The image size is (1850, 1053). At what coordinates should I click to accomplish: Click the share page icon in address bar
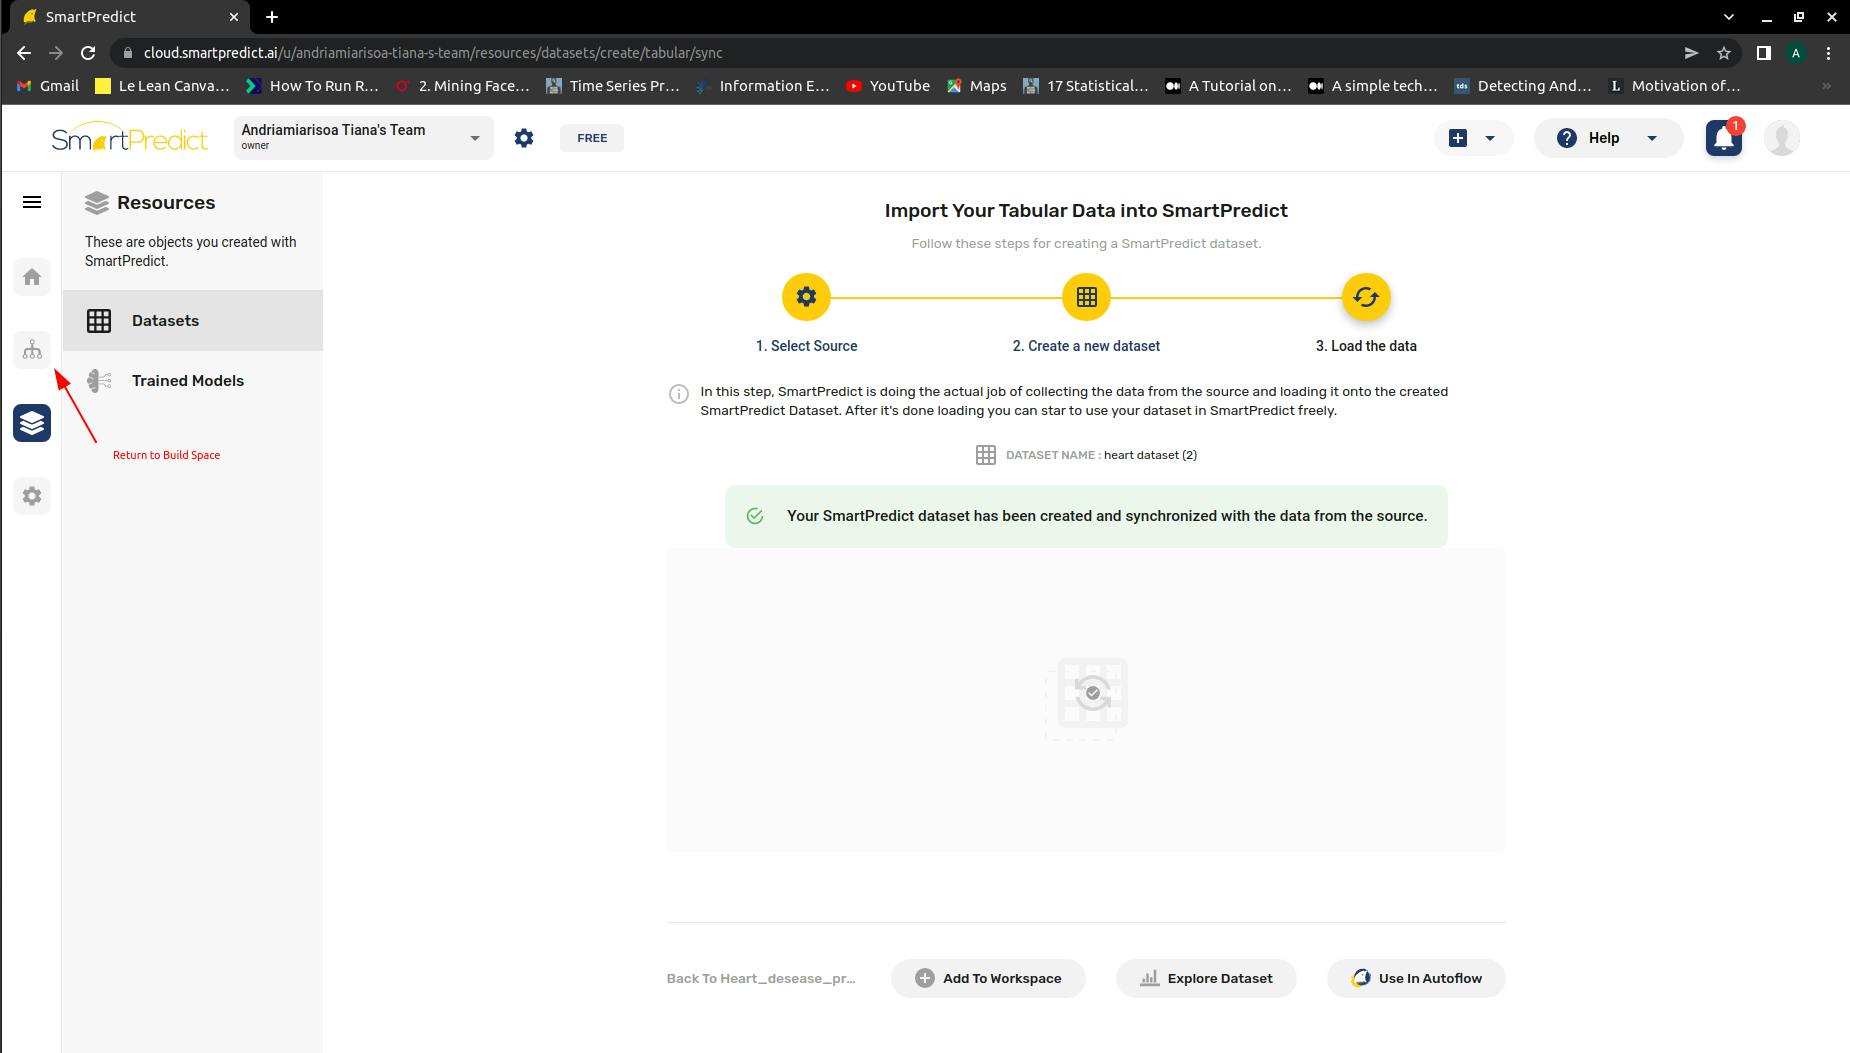coord(1691,53)
